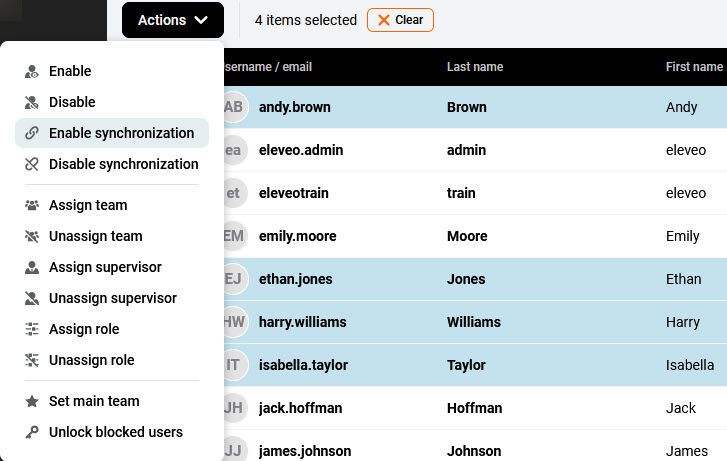Sort by First name column header
727x461 pixels.
694,67
